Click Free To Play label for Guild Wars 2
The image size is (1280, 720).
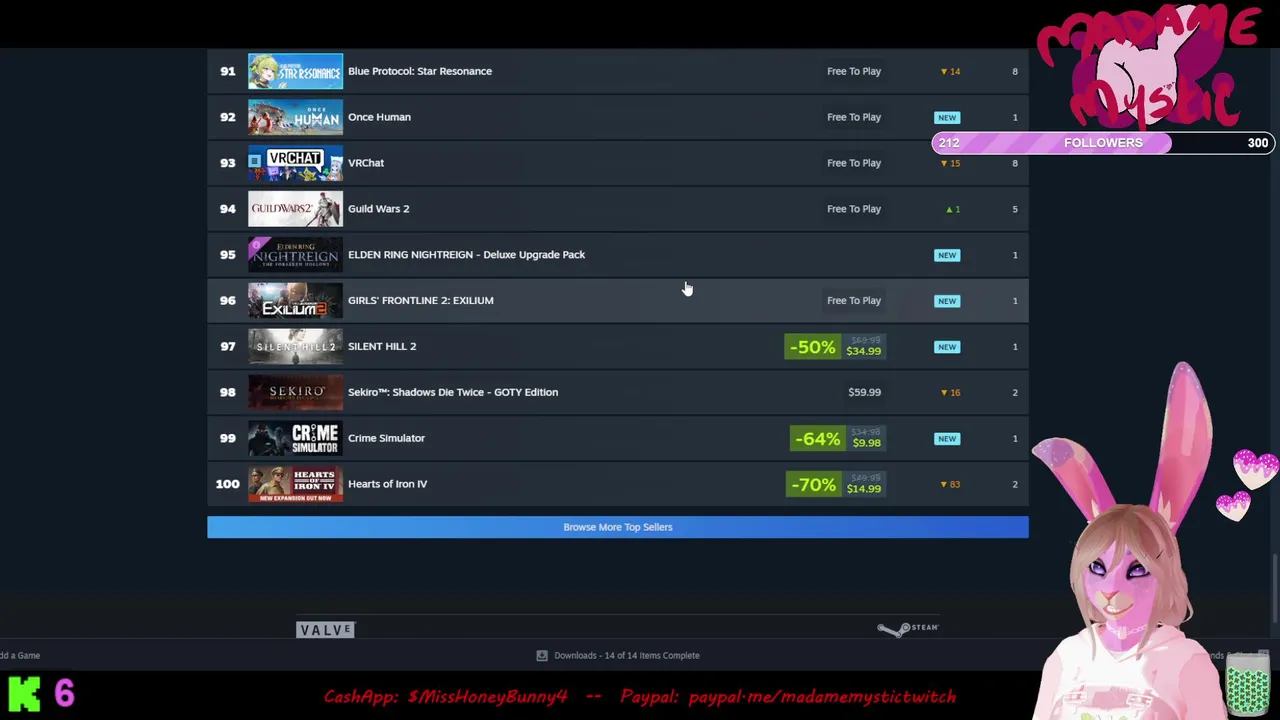click(854, 209)
